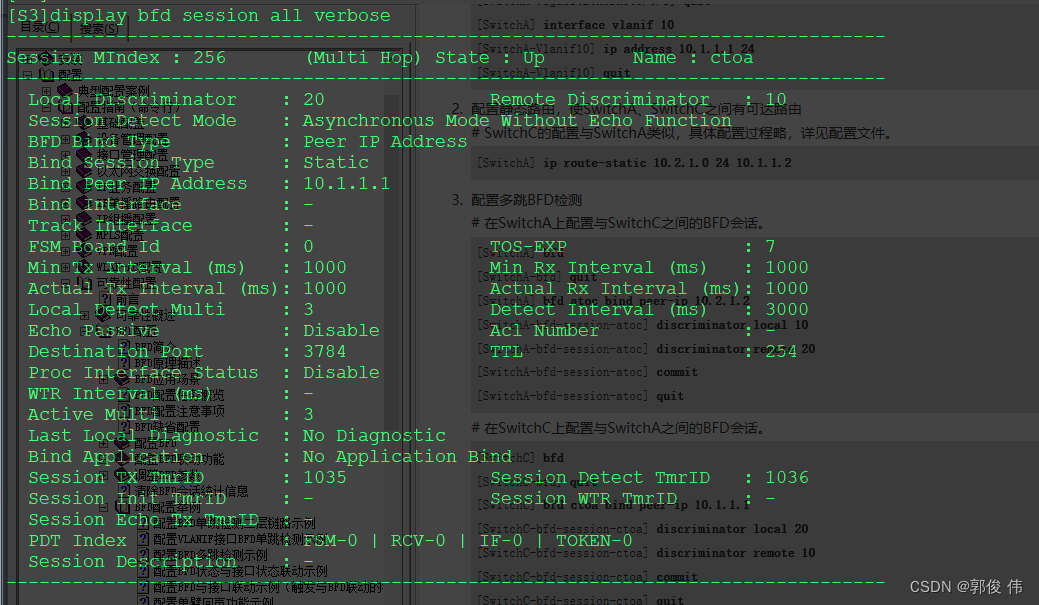Select the 可靠性配置 tree item
The width and height of the screenshot is (1039, 605).
pyautogui.click(x=126, y=283)
